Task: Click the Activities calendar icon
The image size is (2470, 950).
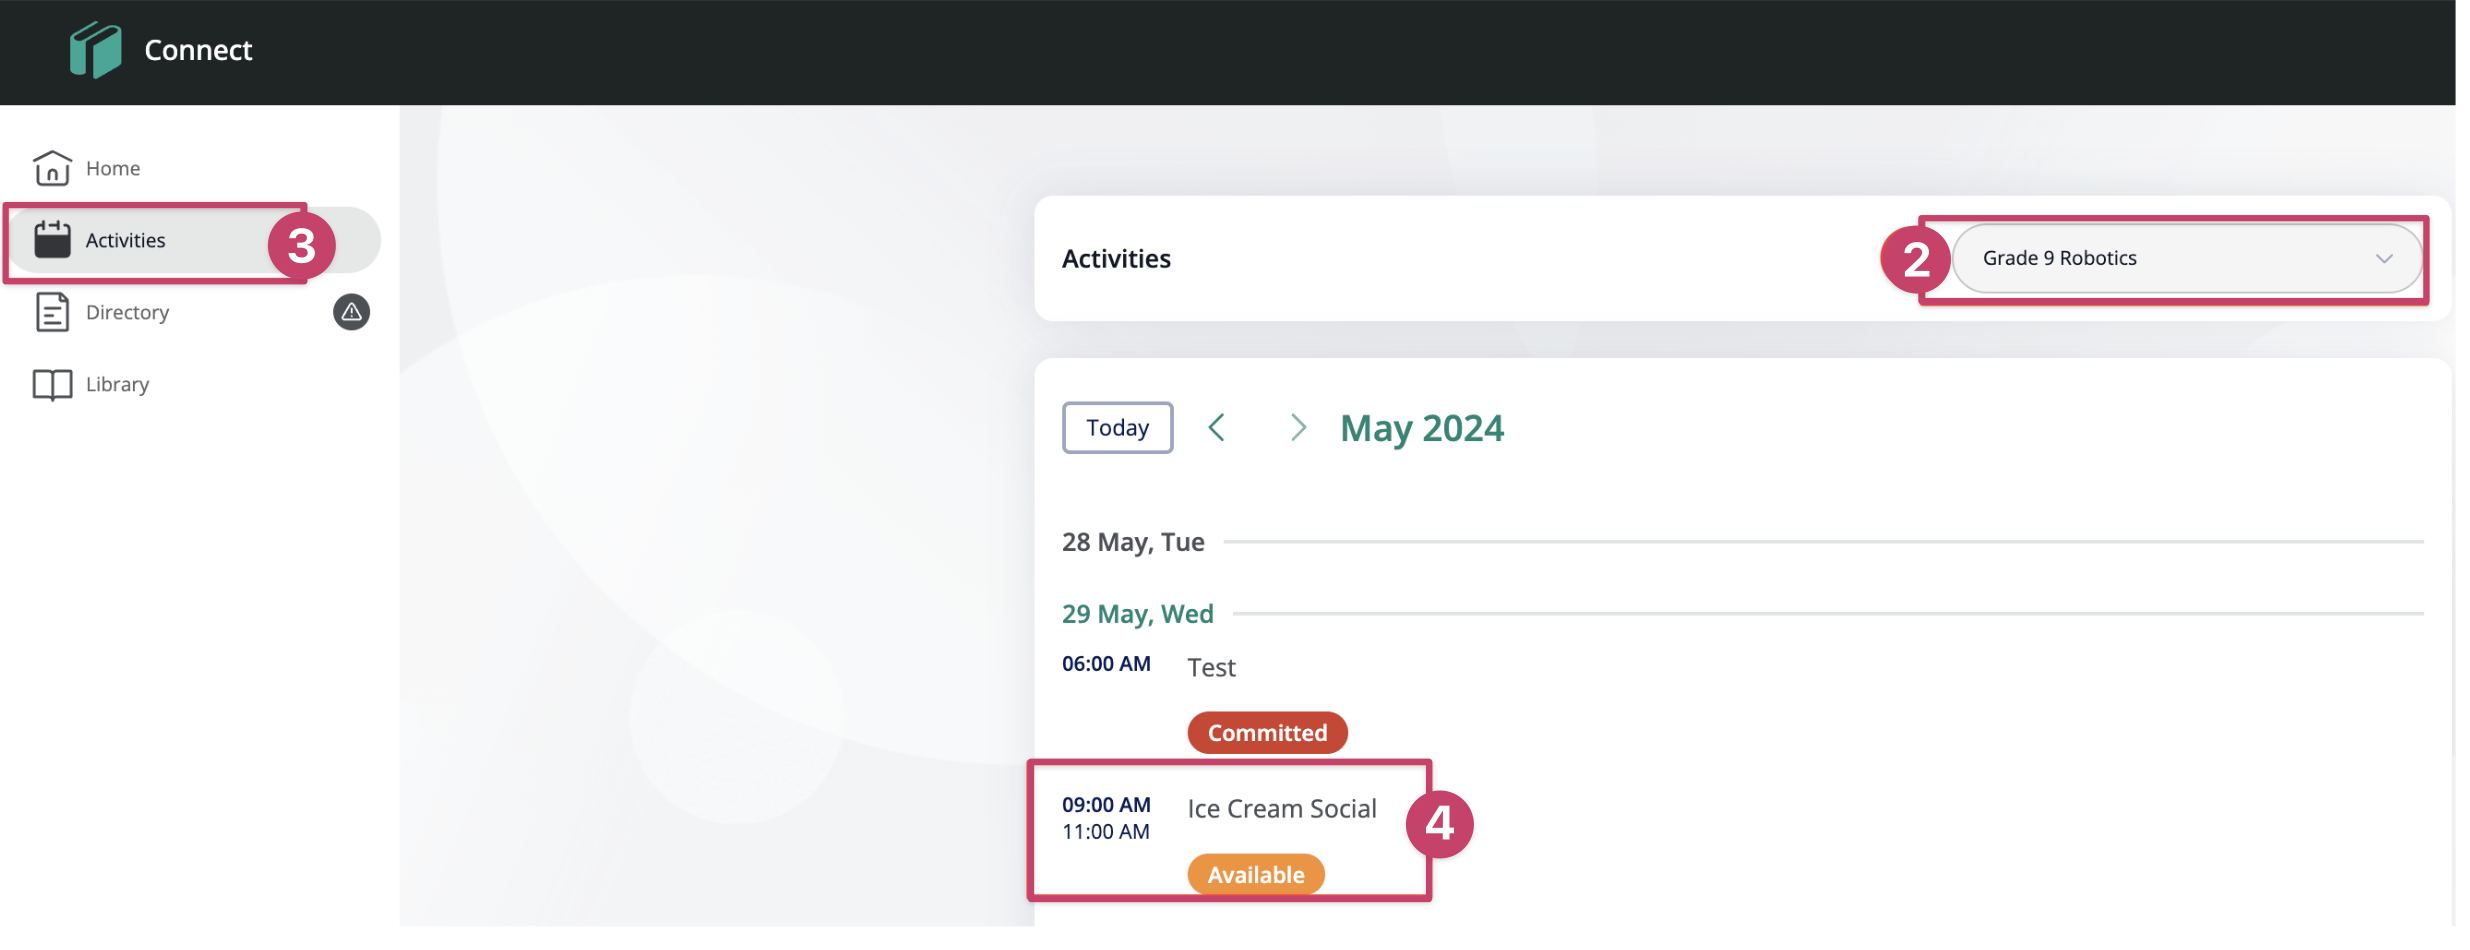Action: [x=52, y=240]
